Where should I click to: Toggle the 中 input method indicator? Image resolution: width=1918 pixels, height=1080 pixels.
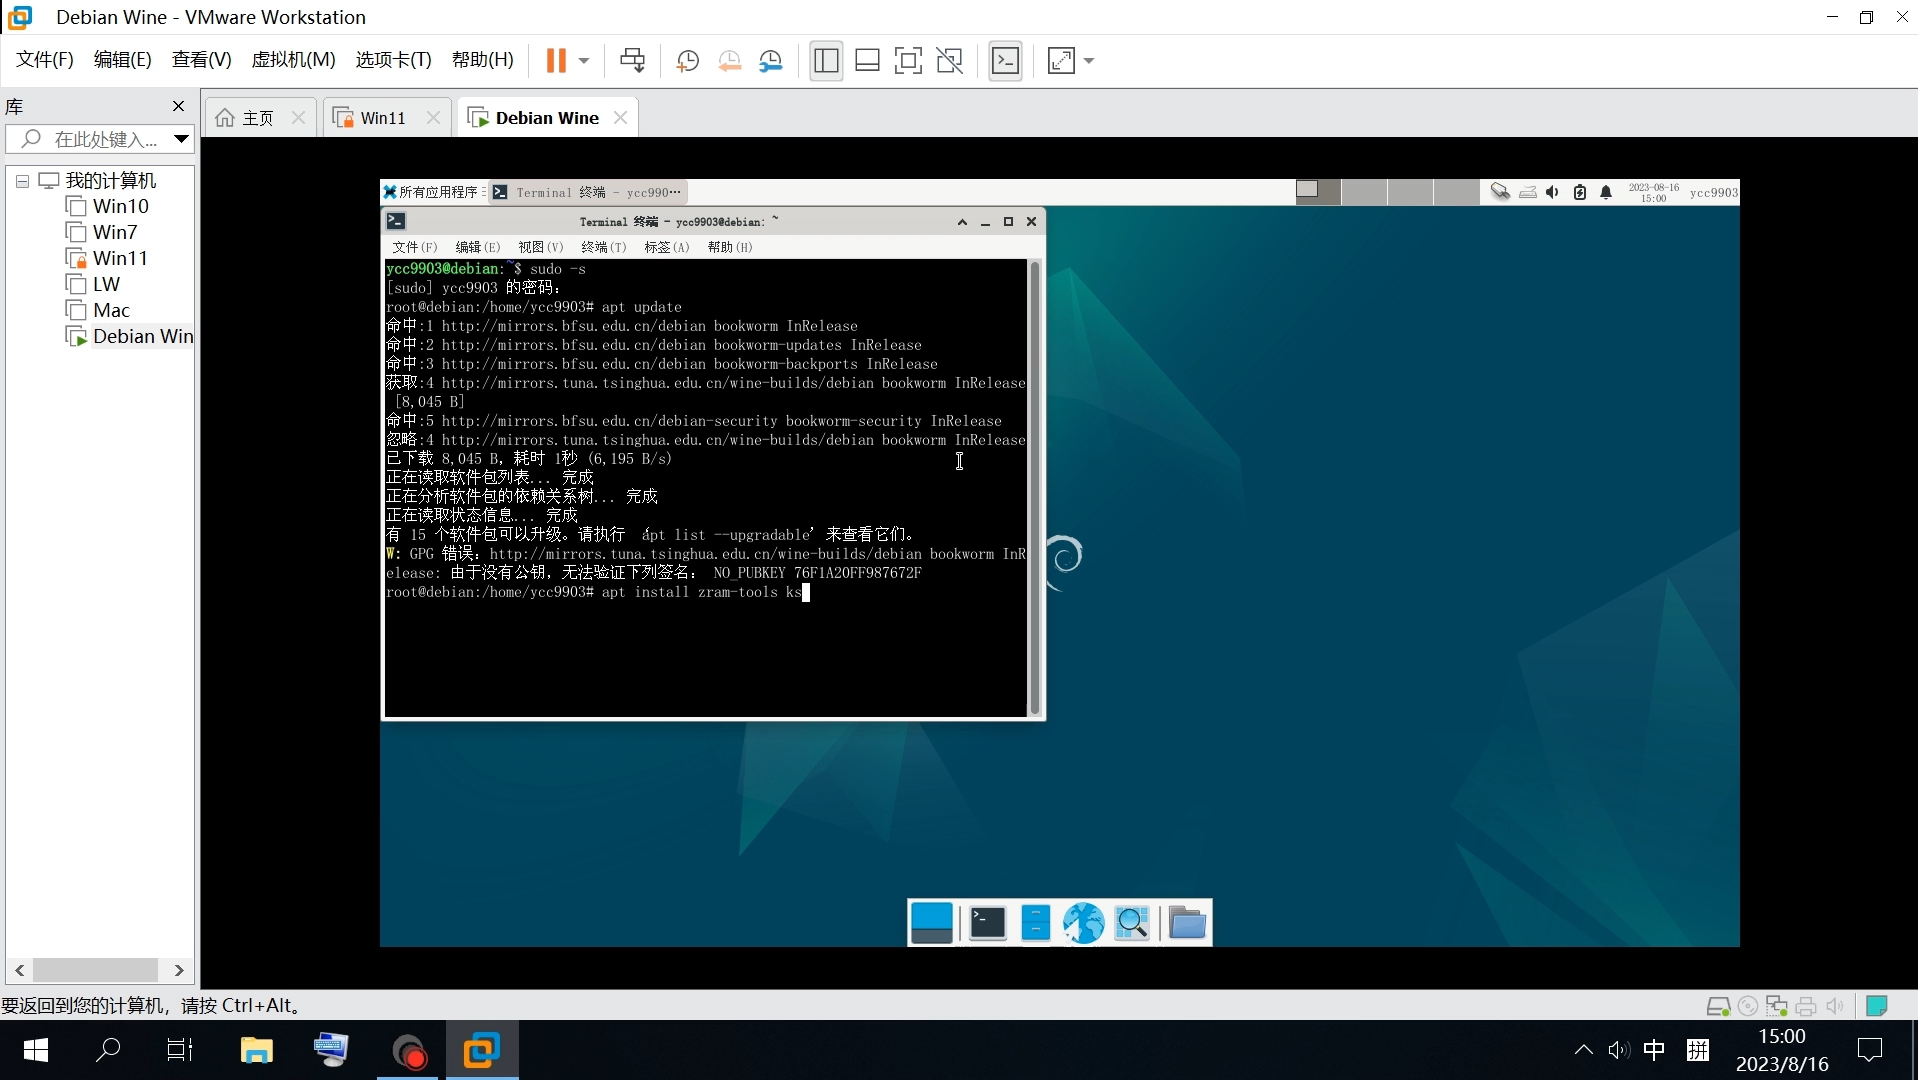click(1654, 1050)
